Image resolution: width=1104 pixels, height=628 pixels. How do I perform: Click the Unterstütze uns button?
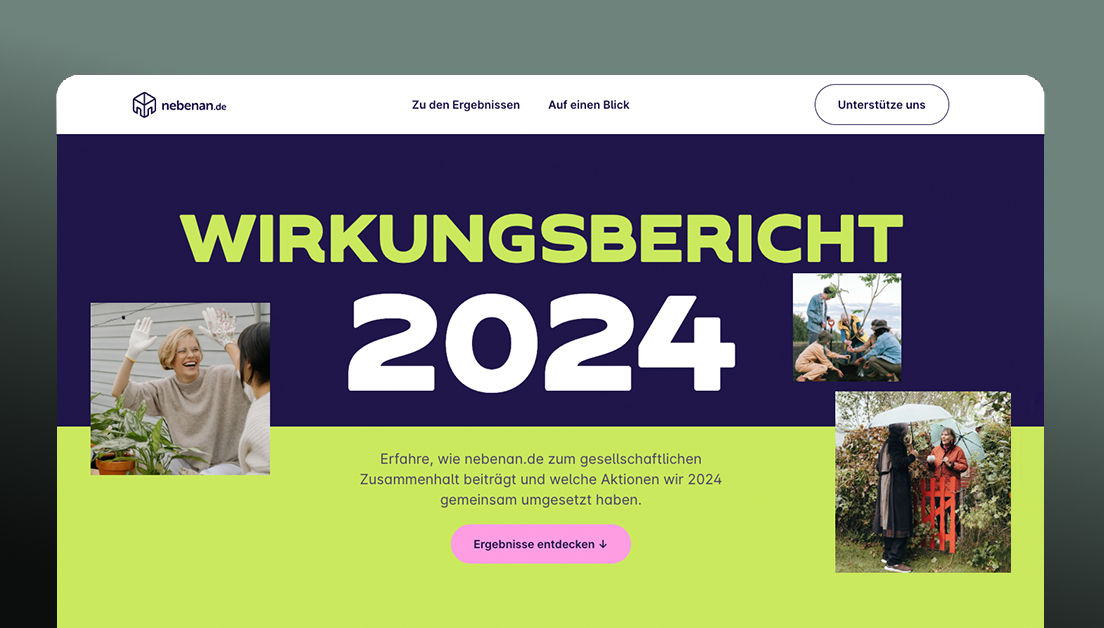882,105
